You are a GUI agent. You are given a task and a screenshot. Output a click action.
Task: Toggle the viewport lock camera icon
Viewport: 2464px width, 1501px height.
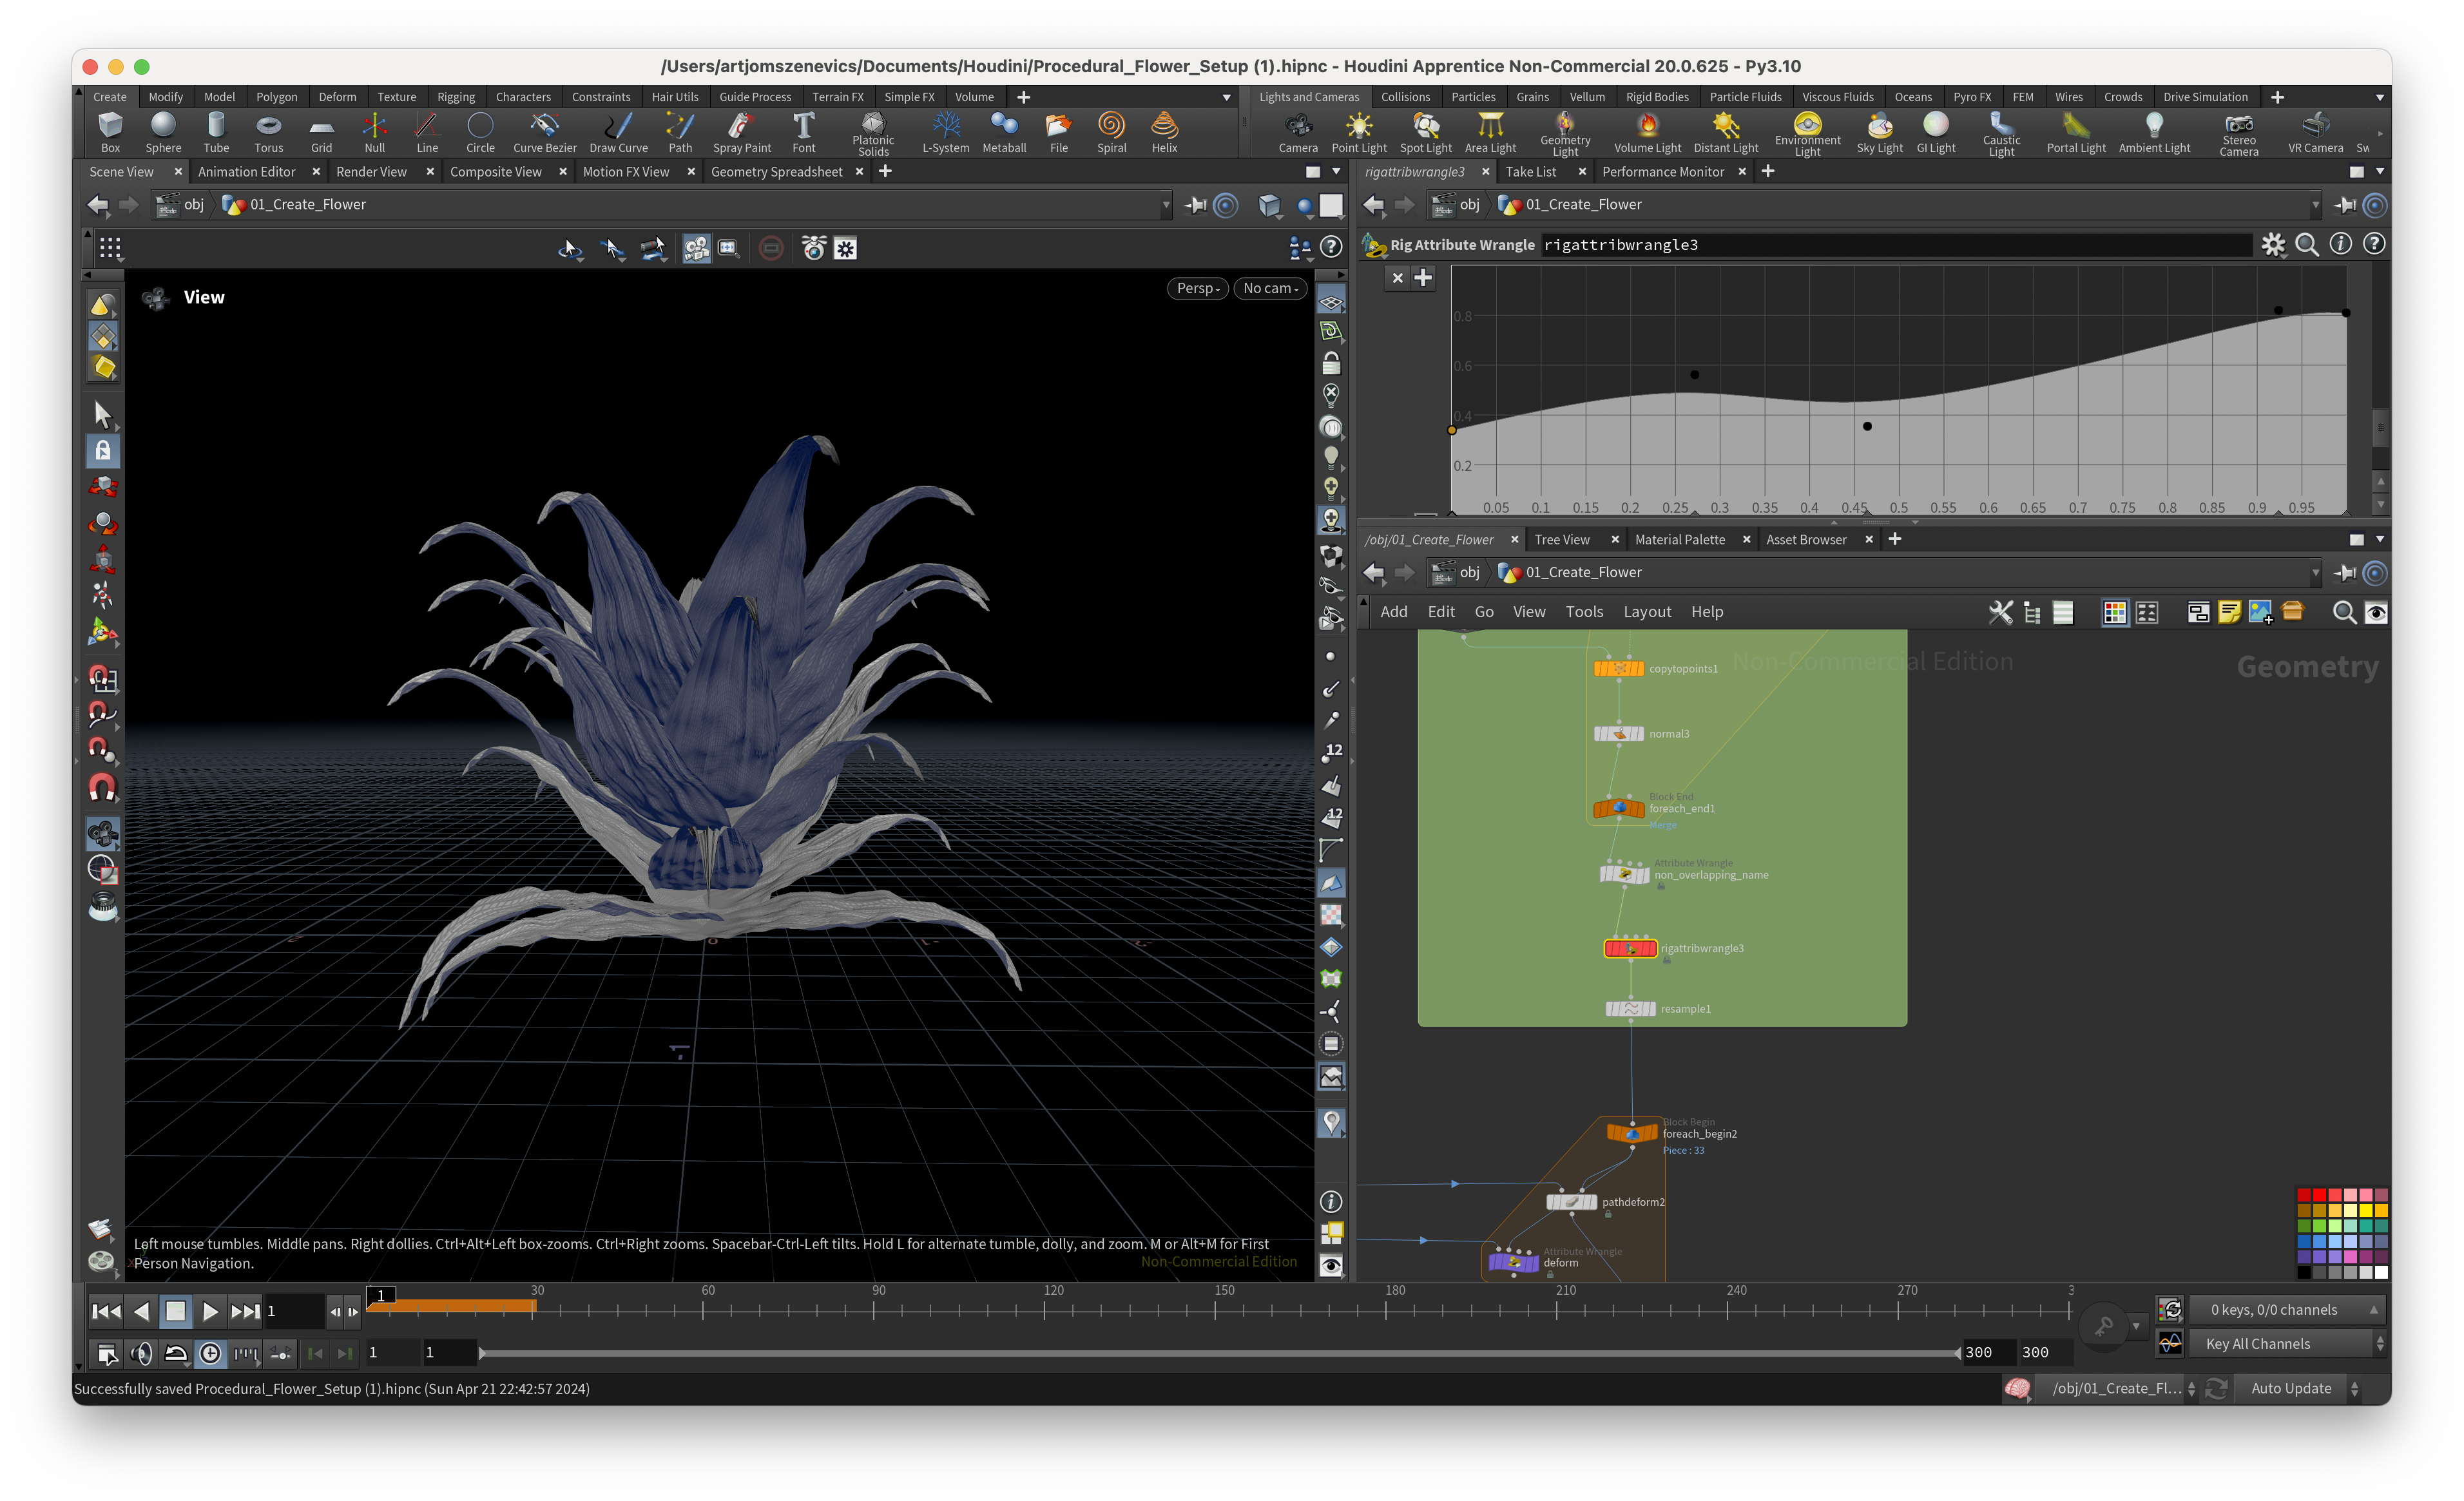(x=1331, y=363)
